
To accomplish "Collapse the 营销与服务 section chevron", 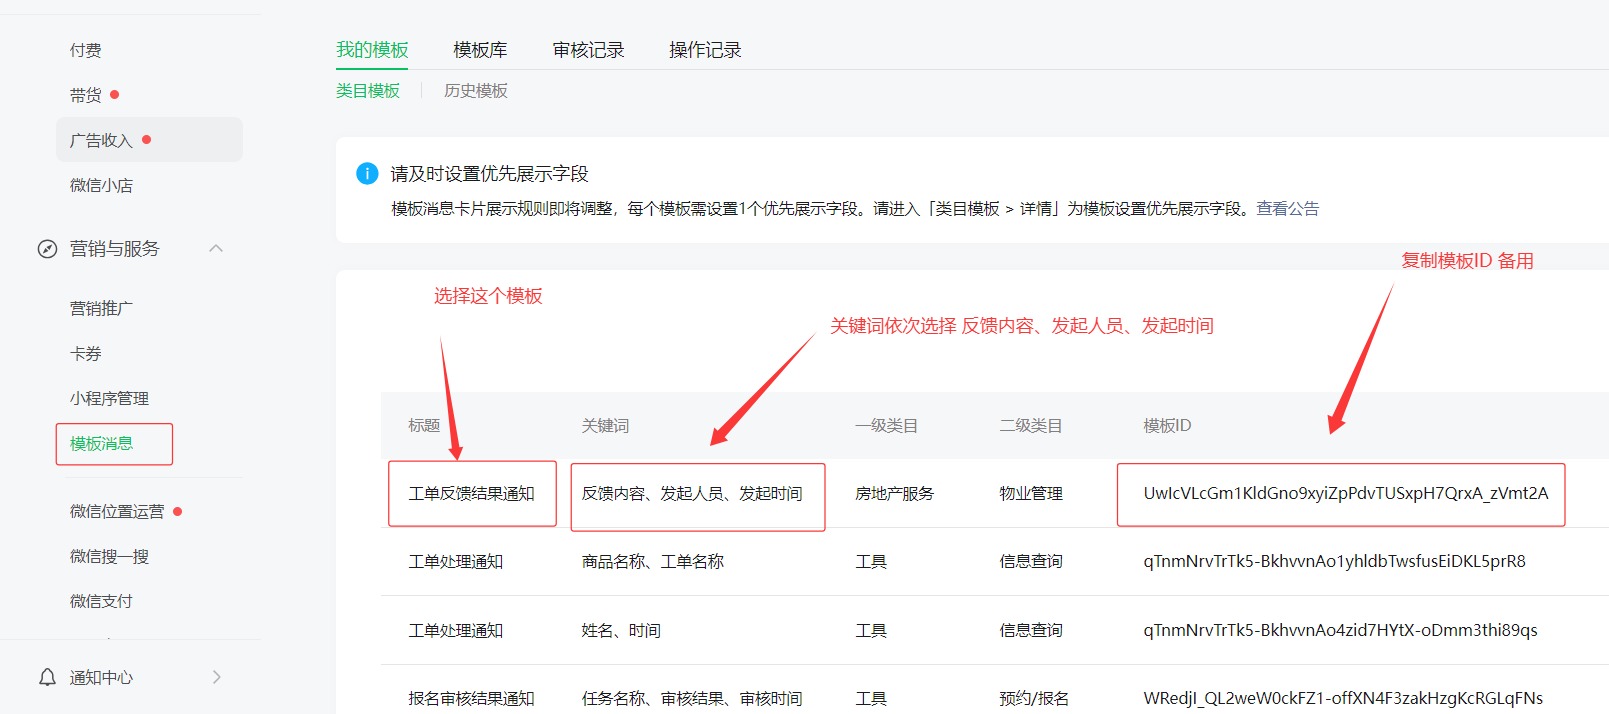I will (x=216, y=248).
